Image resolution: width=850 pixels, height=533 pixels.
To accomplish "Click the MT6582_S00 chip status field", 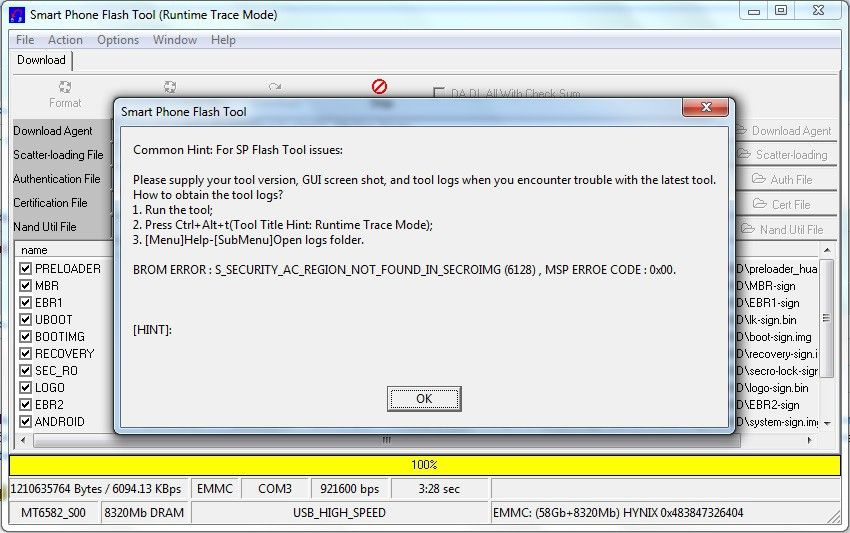I will [53, 512].
